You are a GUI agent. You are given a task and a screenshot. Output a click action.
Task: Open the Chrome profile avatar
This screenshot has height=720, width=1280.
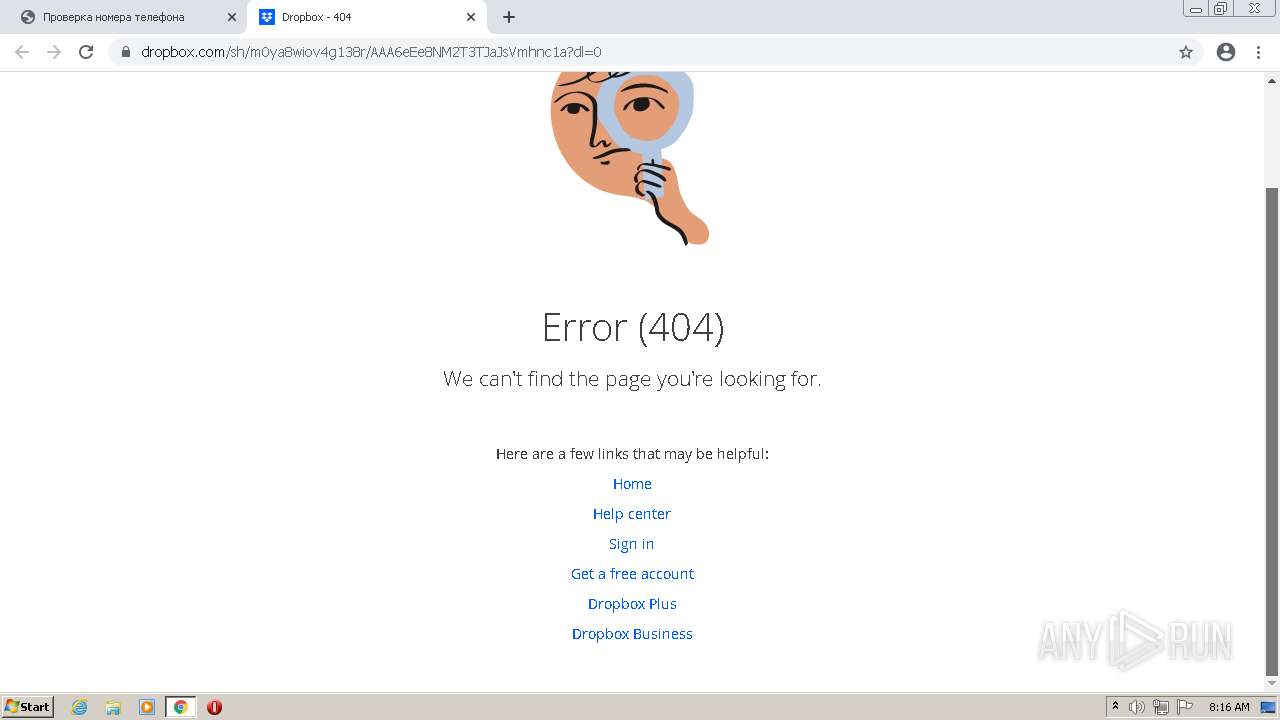point(1226,52)
